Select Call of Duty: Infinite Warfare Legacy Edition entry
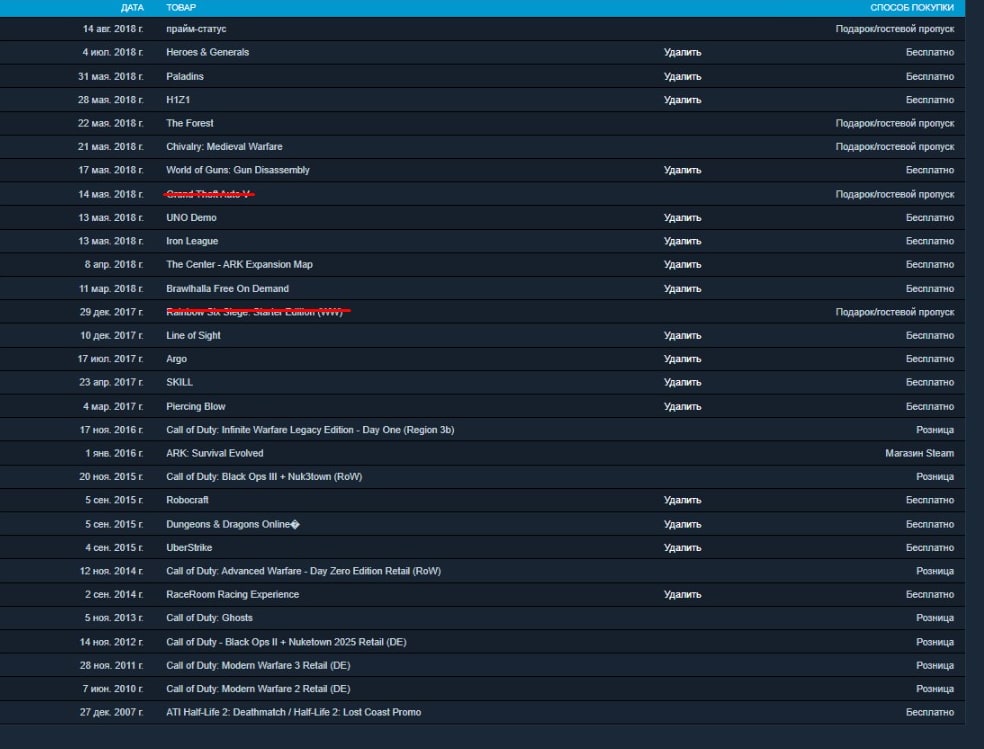984x749 pixels. [310, 430]
